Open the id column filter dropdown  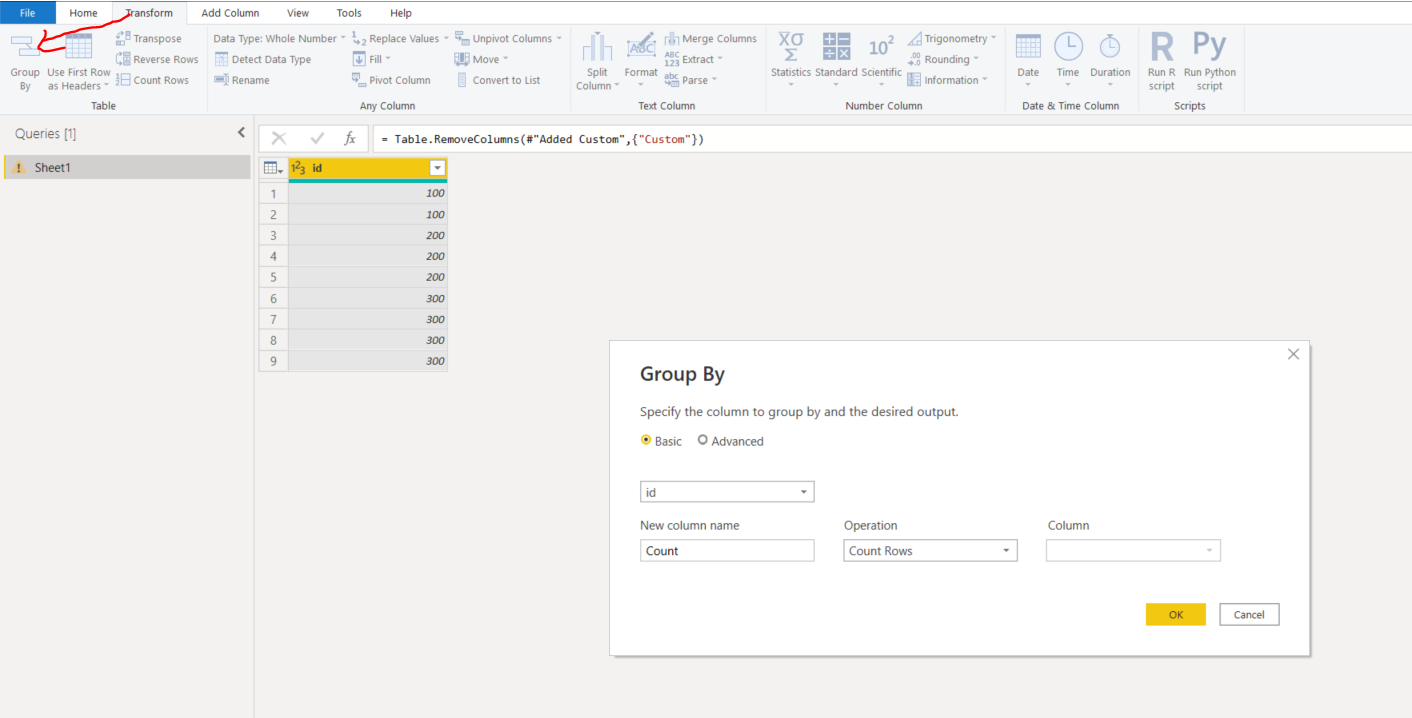point(437,168)
